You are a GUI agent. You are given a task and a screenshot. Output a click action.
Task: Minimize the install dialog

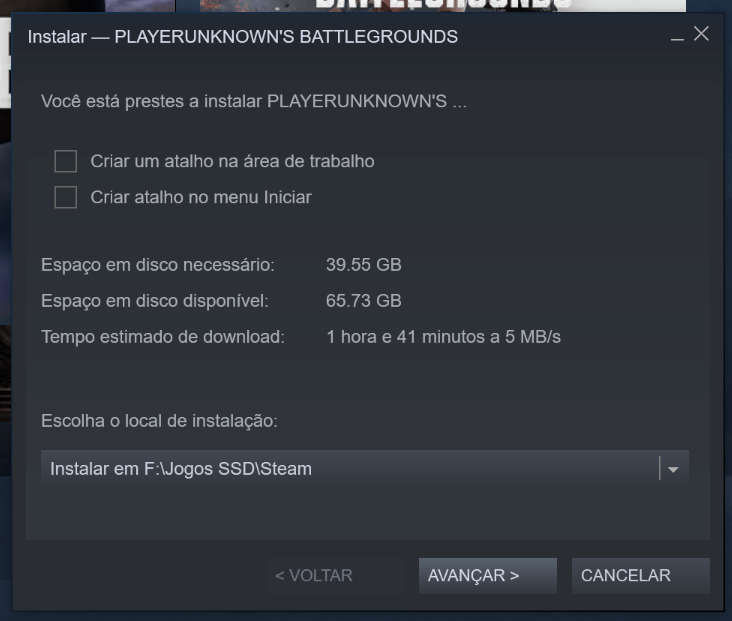[x=677, y=37]
